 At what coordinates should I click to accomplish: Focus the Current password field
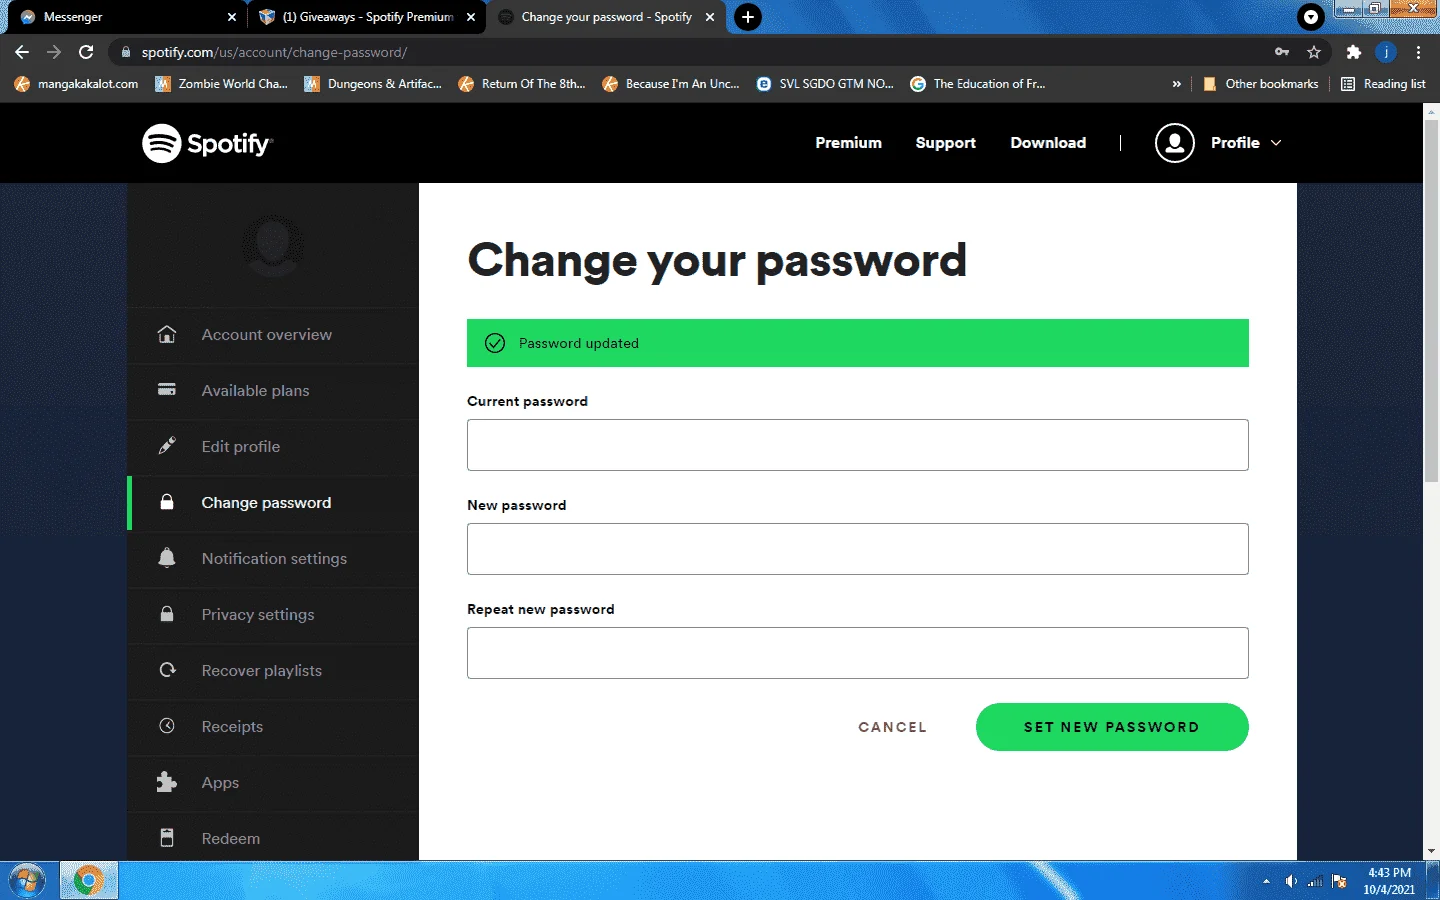tap(857, 445)
